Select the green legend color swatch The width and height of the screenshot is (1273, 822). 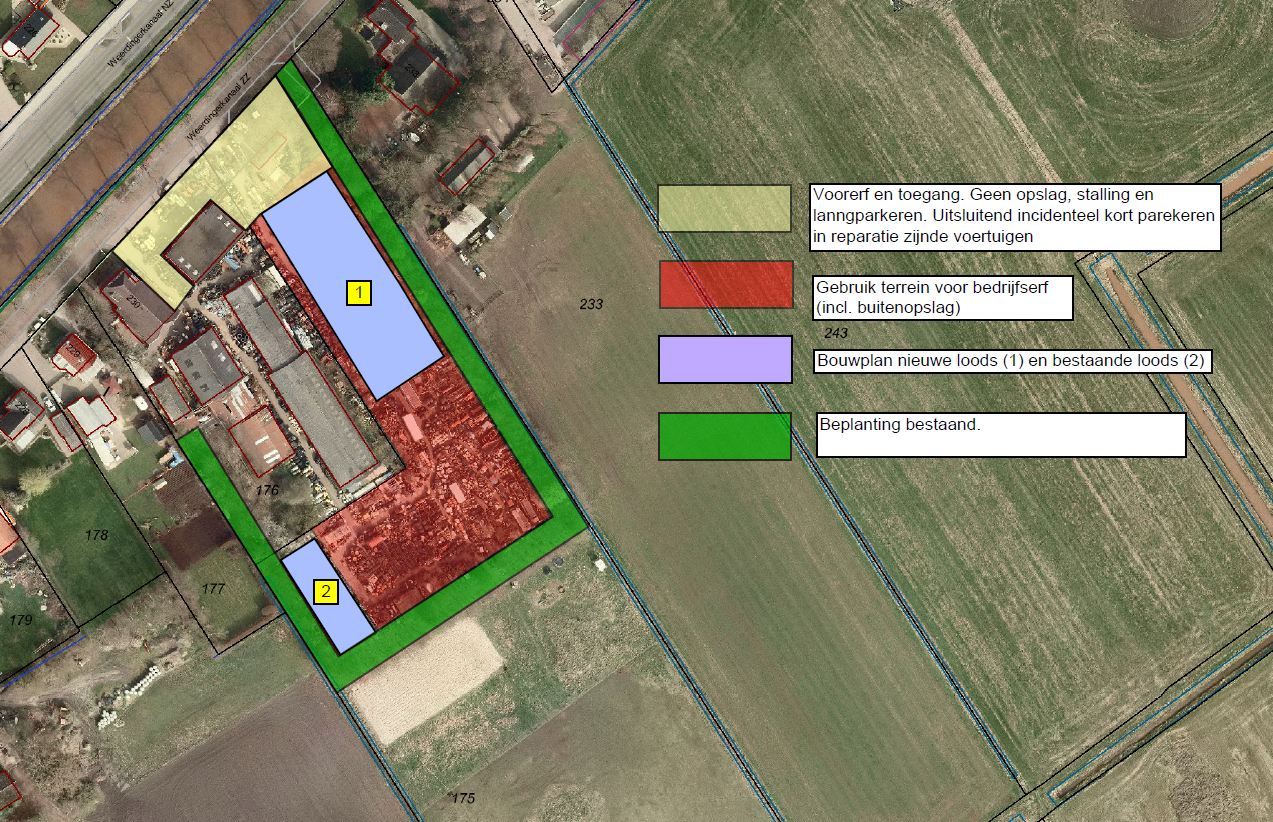point(724,436)
